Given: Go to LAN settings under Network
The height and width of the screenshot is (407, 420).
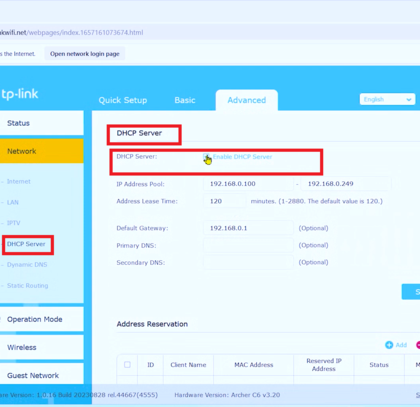Looking at the screenshot, I should [13, 202].
